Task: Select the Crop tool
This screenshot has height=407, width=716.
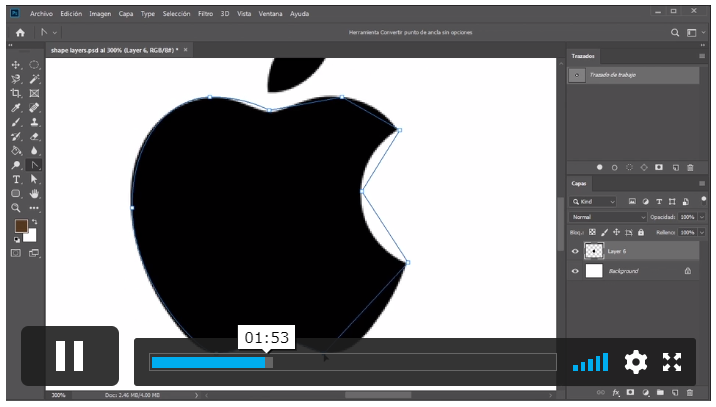Action: (x=16, y=93)
